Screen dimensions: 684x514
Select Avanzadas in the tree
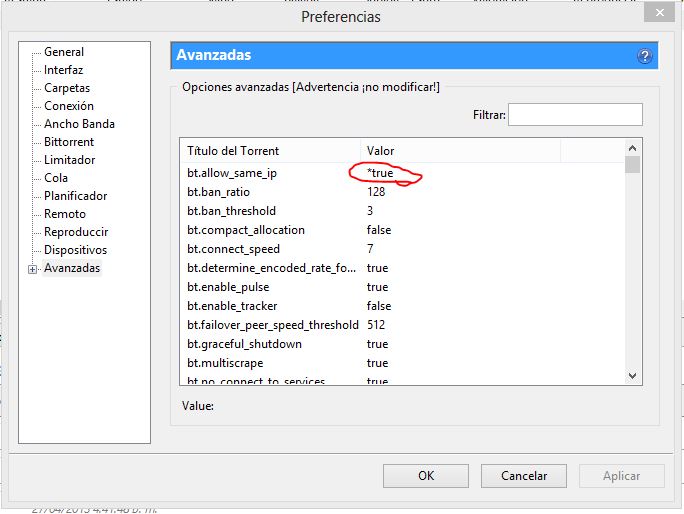[72, 268]
